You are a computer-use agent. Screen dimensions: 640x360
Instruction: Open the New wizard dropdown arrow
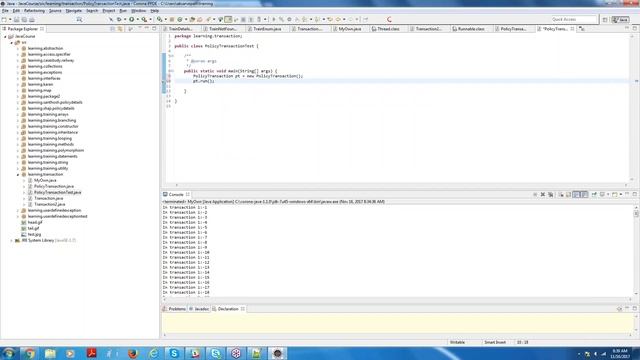coord(10,20)
